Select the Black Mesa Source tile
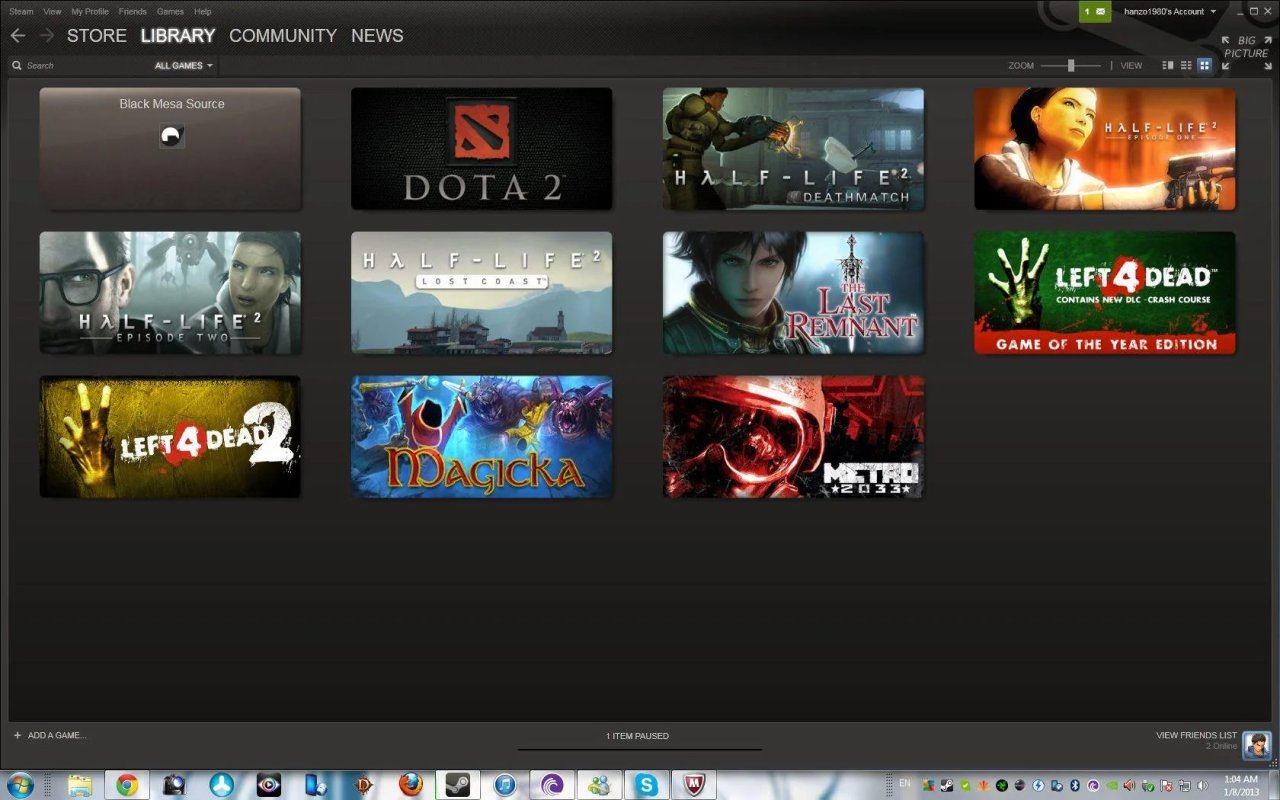This screenshot has width=1280, height=800. (170, 149)
